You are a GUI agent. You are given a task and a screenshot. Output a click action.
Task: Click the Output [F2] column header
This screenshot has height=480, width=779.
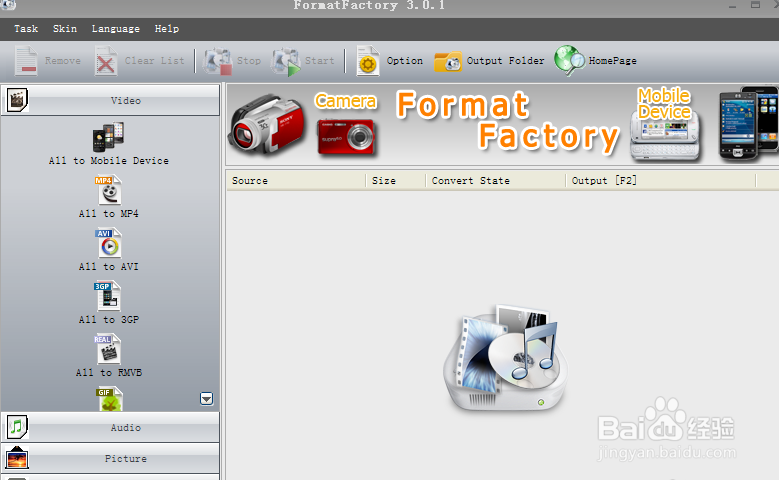(x=661, y=181)
